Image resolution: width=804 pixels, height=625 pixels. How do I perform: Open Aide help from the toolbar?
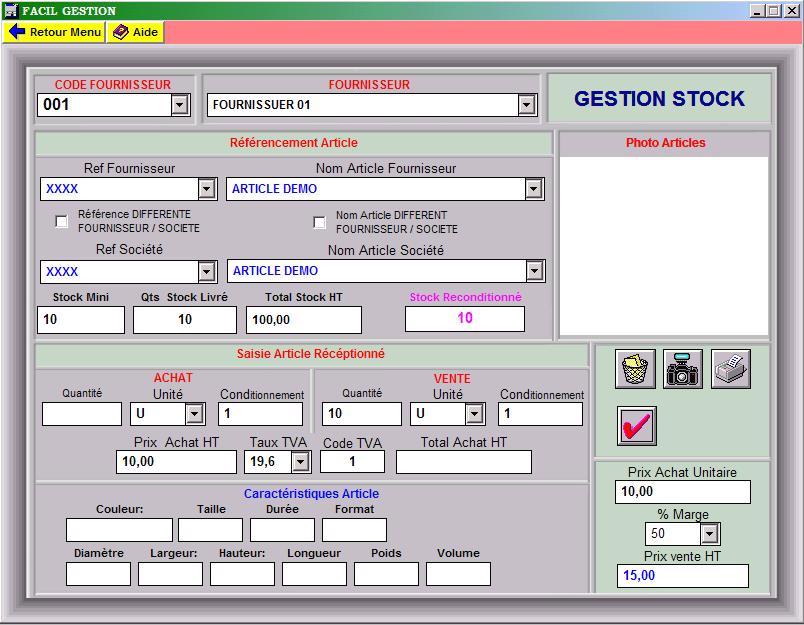point(135,32)
